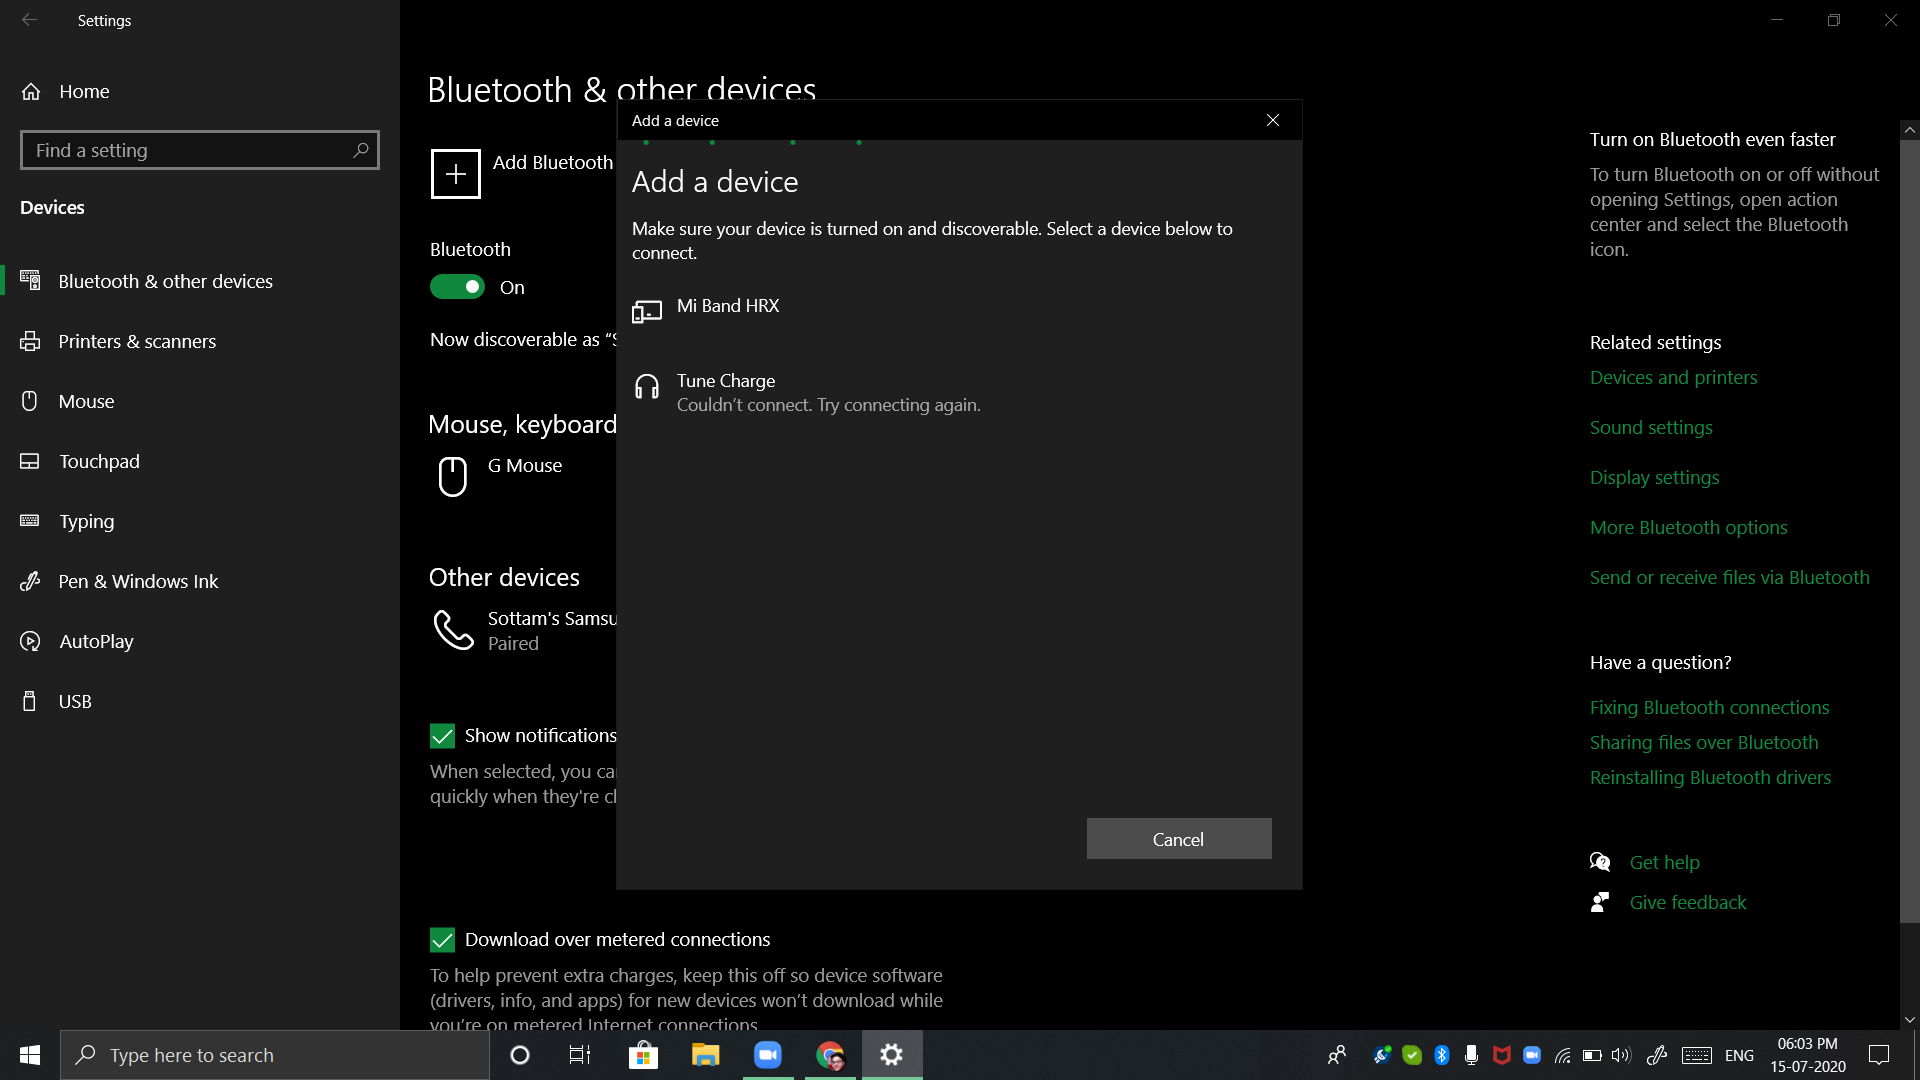1920x1080 pixels.
Task: Click the Settings gear icon in taskbar
Action: pos(891,1054)
